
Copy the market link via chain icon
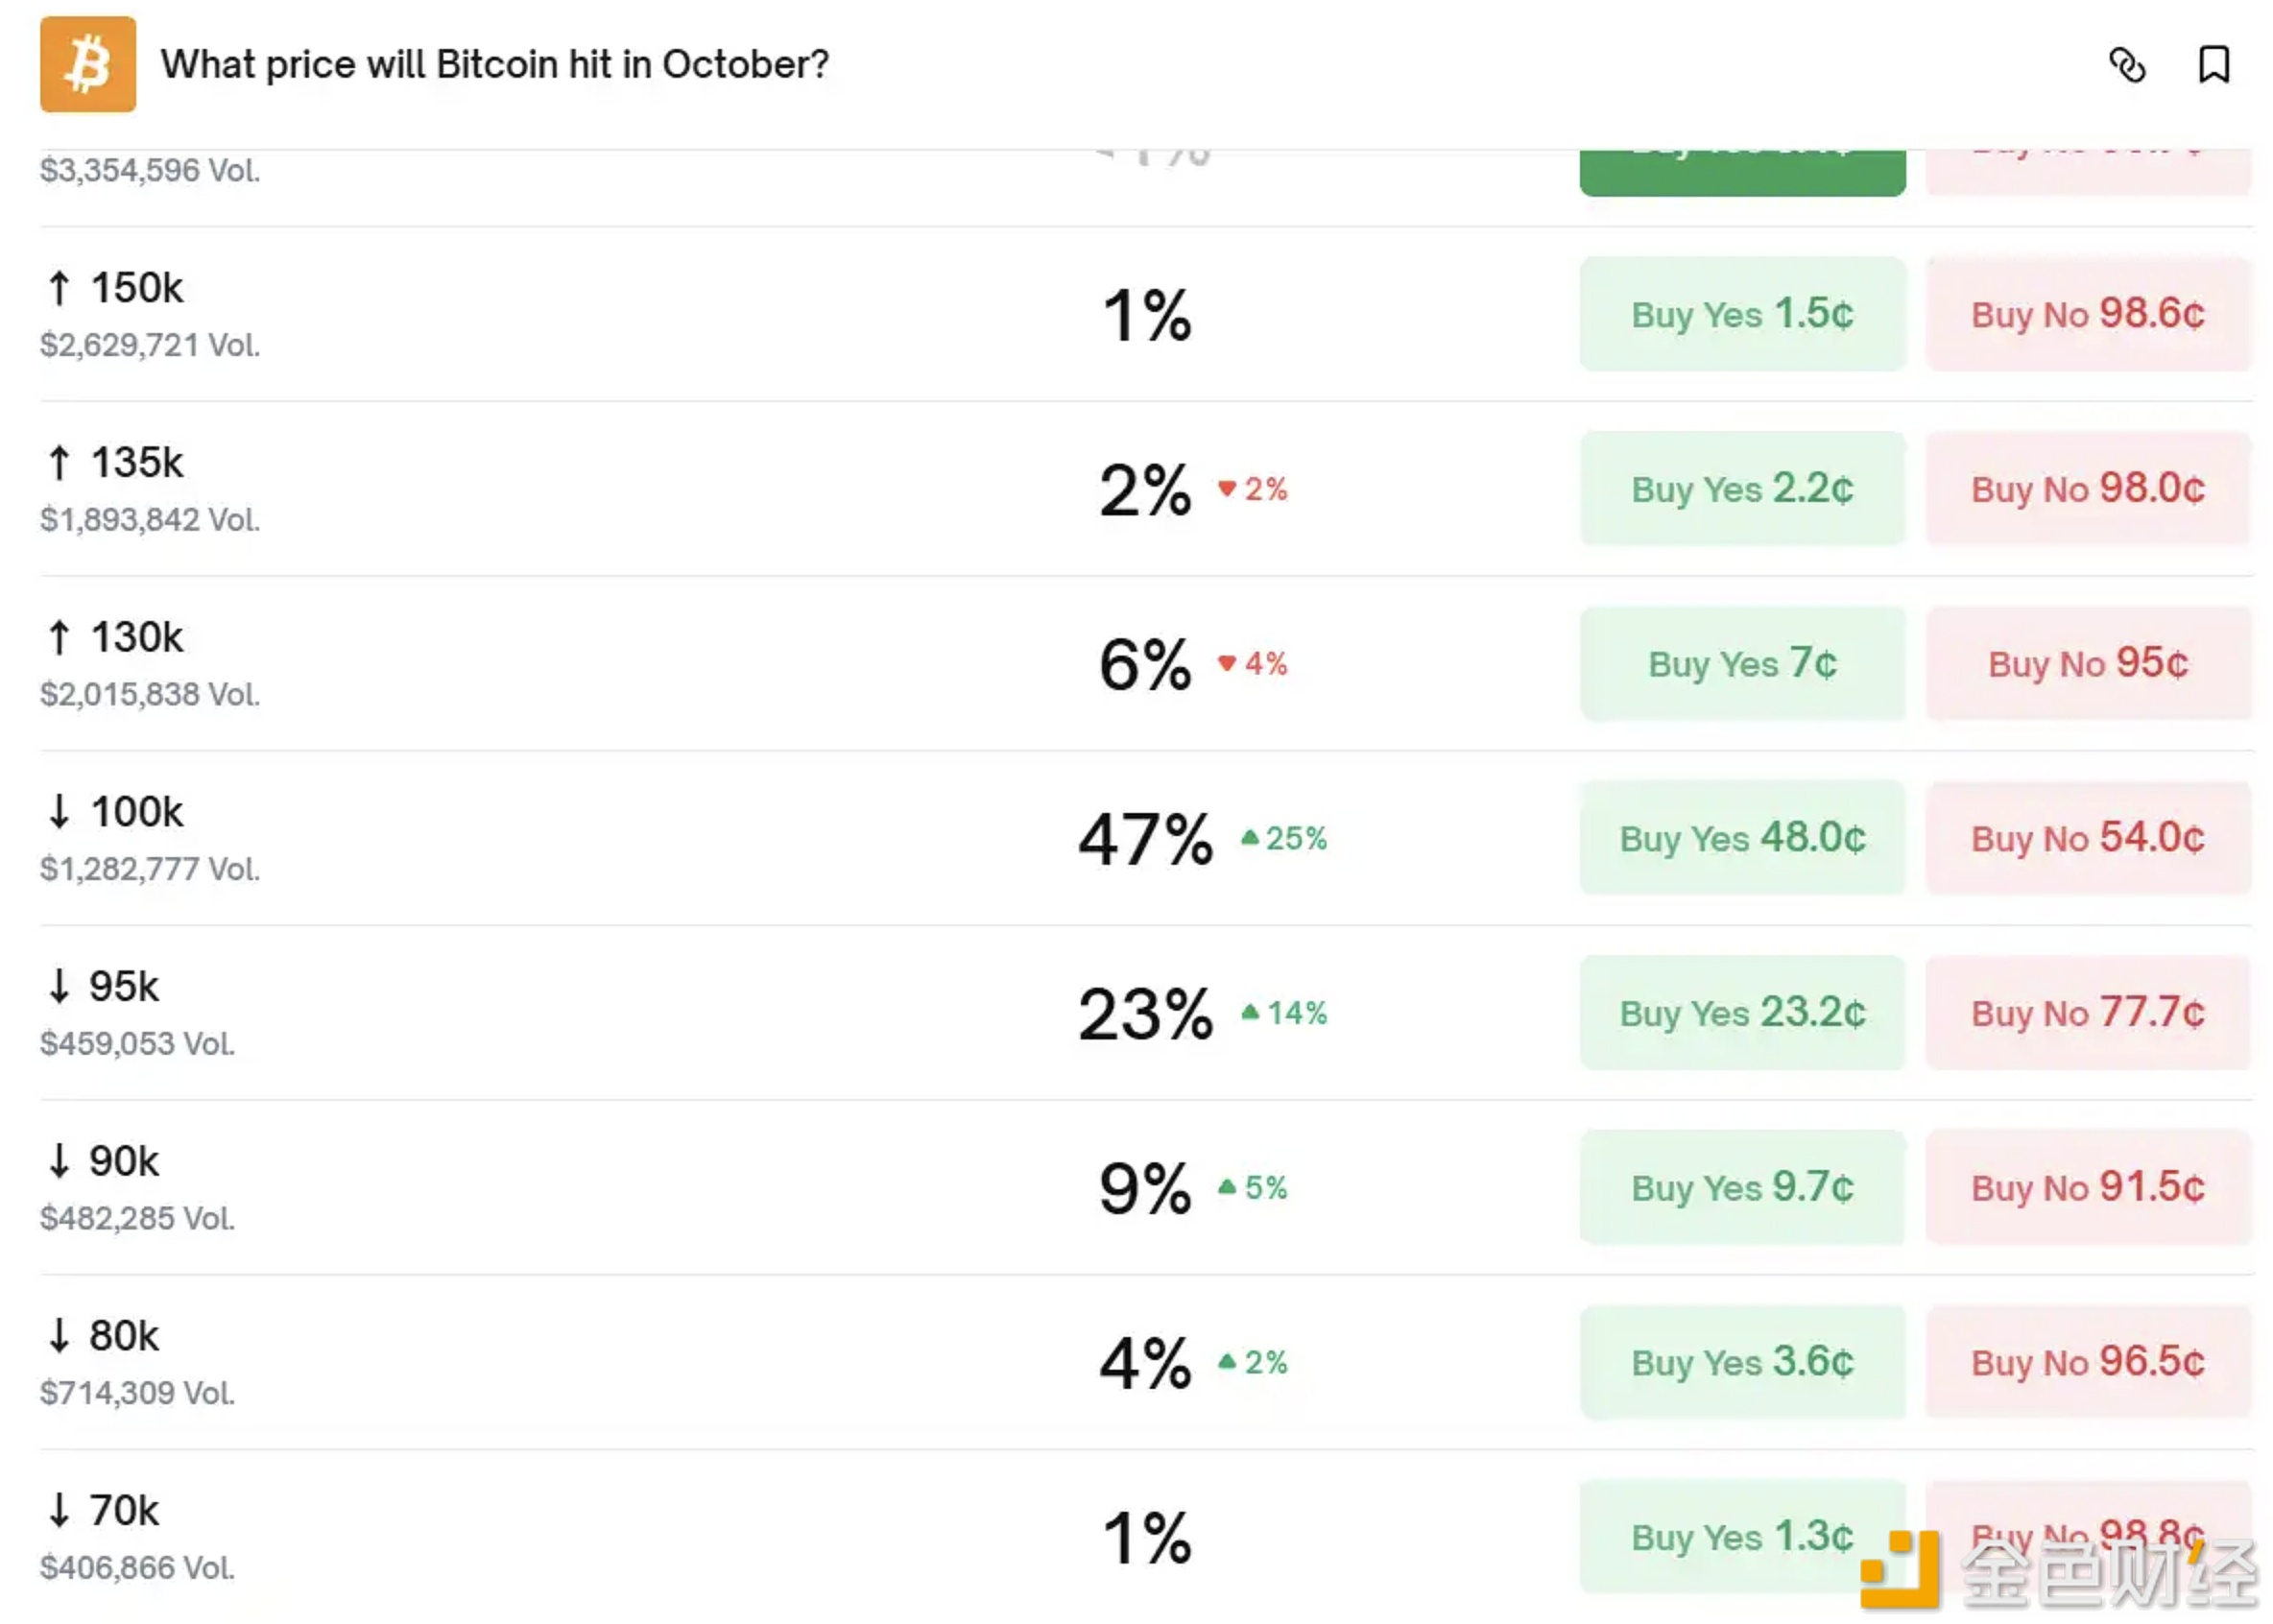point(2127,65)
